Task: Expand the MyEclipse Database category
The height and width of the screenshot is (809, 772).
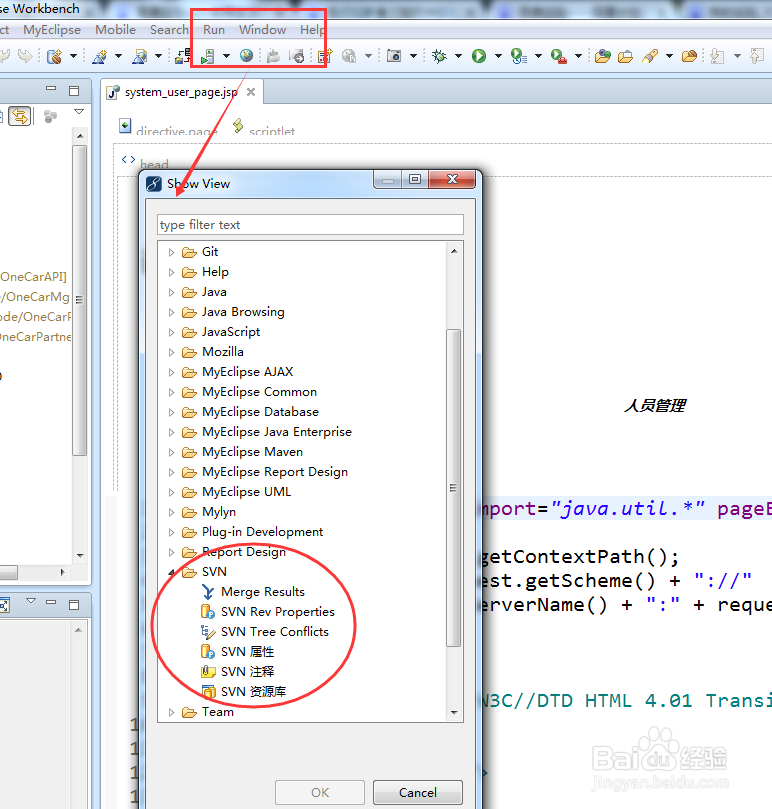Action: (171, 413)
